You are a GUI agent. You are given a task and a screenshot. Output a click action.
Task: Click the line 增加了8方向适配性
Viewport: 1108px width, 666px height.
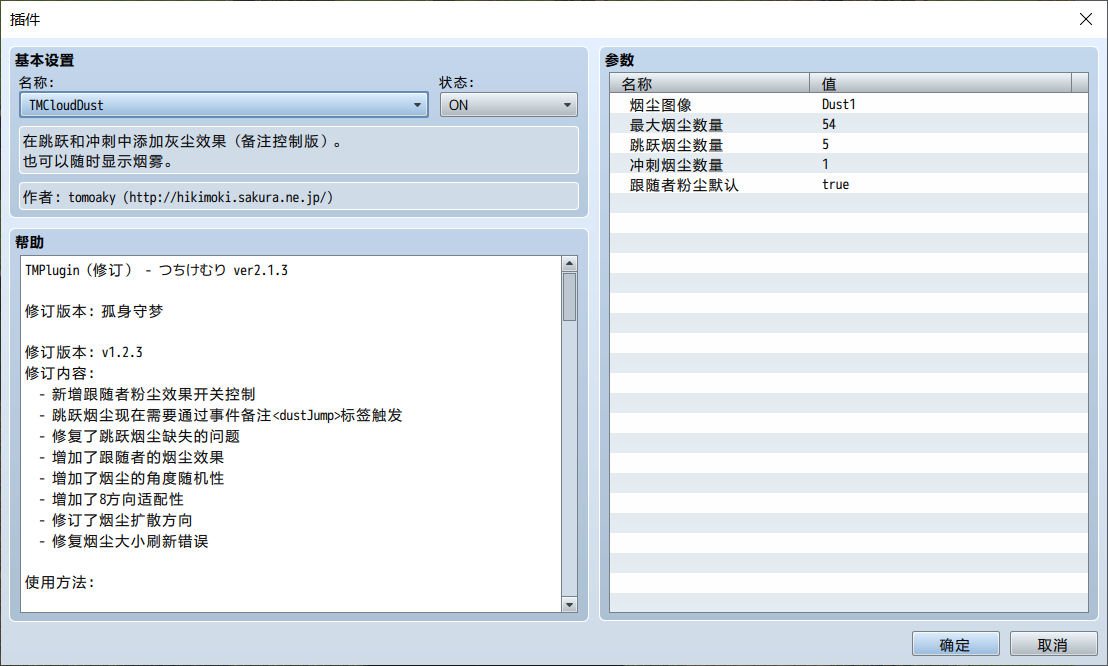[111, 499]
